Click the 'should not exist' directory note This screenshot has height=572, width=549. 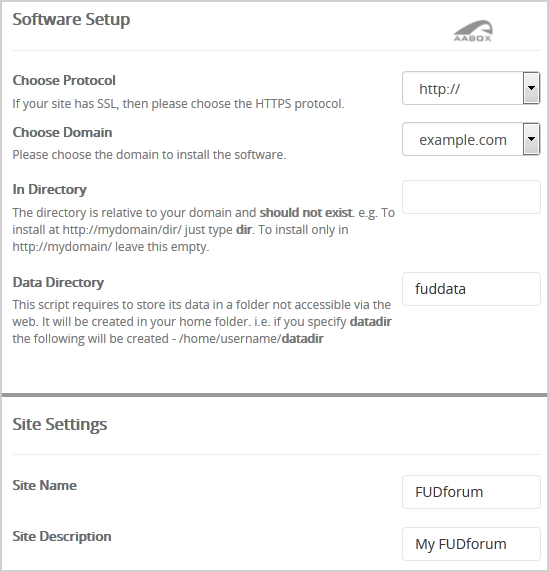(x=306, y=213)
